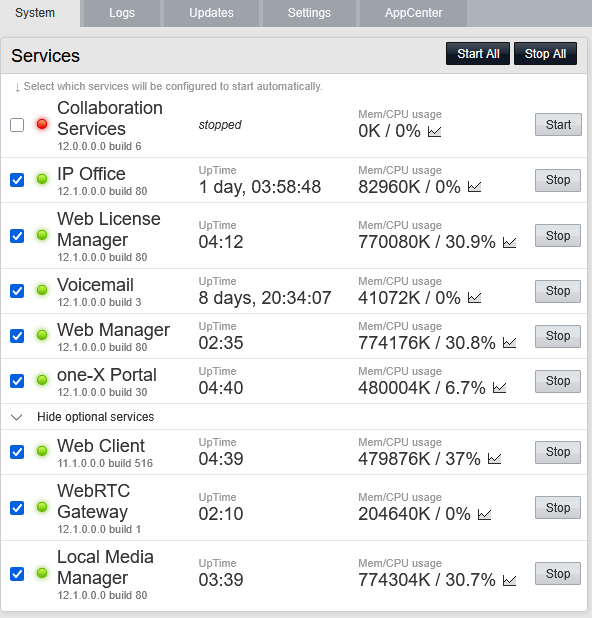Click the Voicemail service name

pyautogui.click(x=95, y=285)
